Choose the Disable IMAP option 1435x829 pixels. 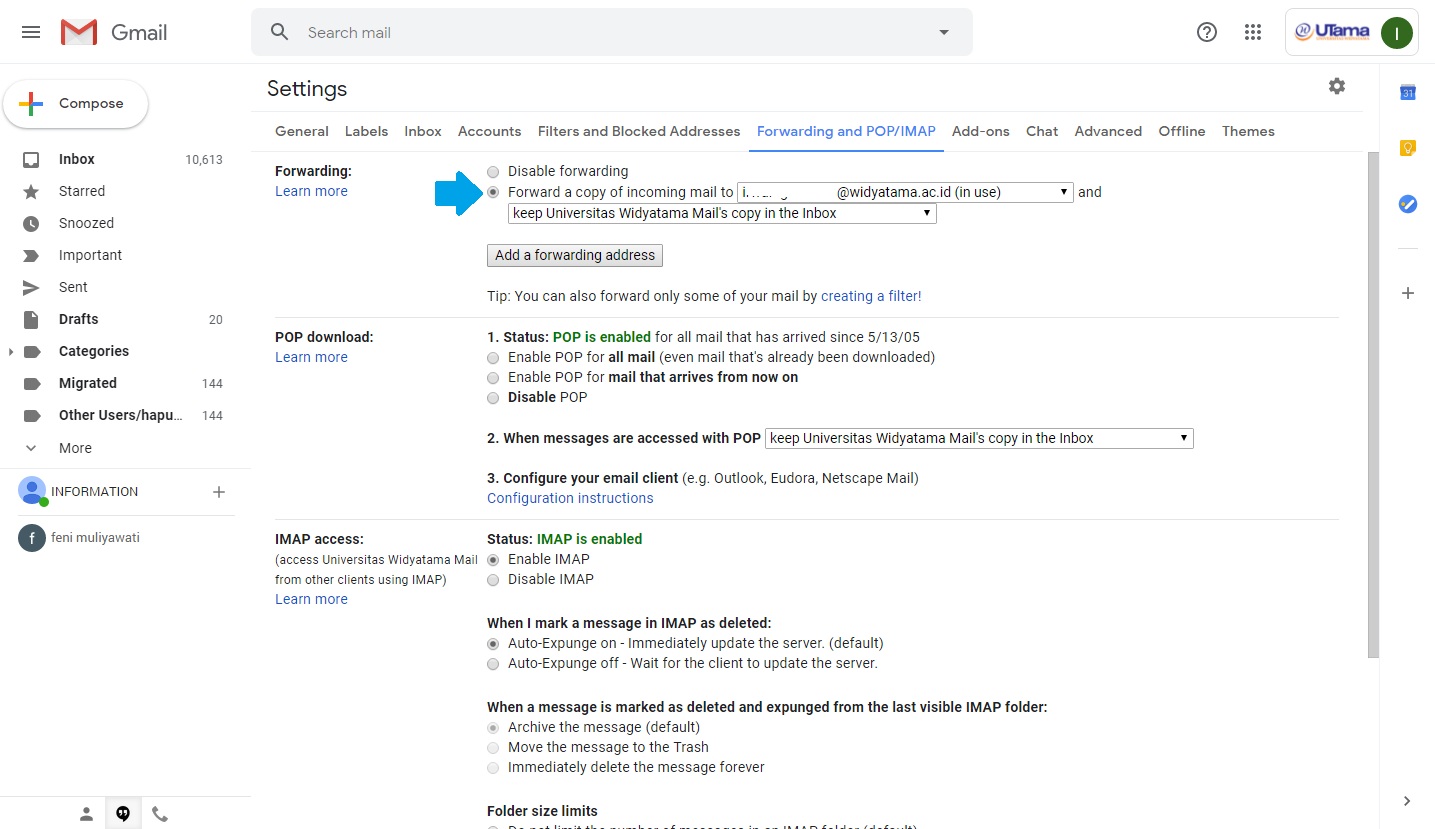click(x=493, y=580)
